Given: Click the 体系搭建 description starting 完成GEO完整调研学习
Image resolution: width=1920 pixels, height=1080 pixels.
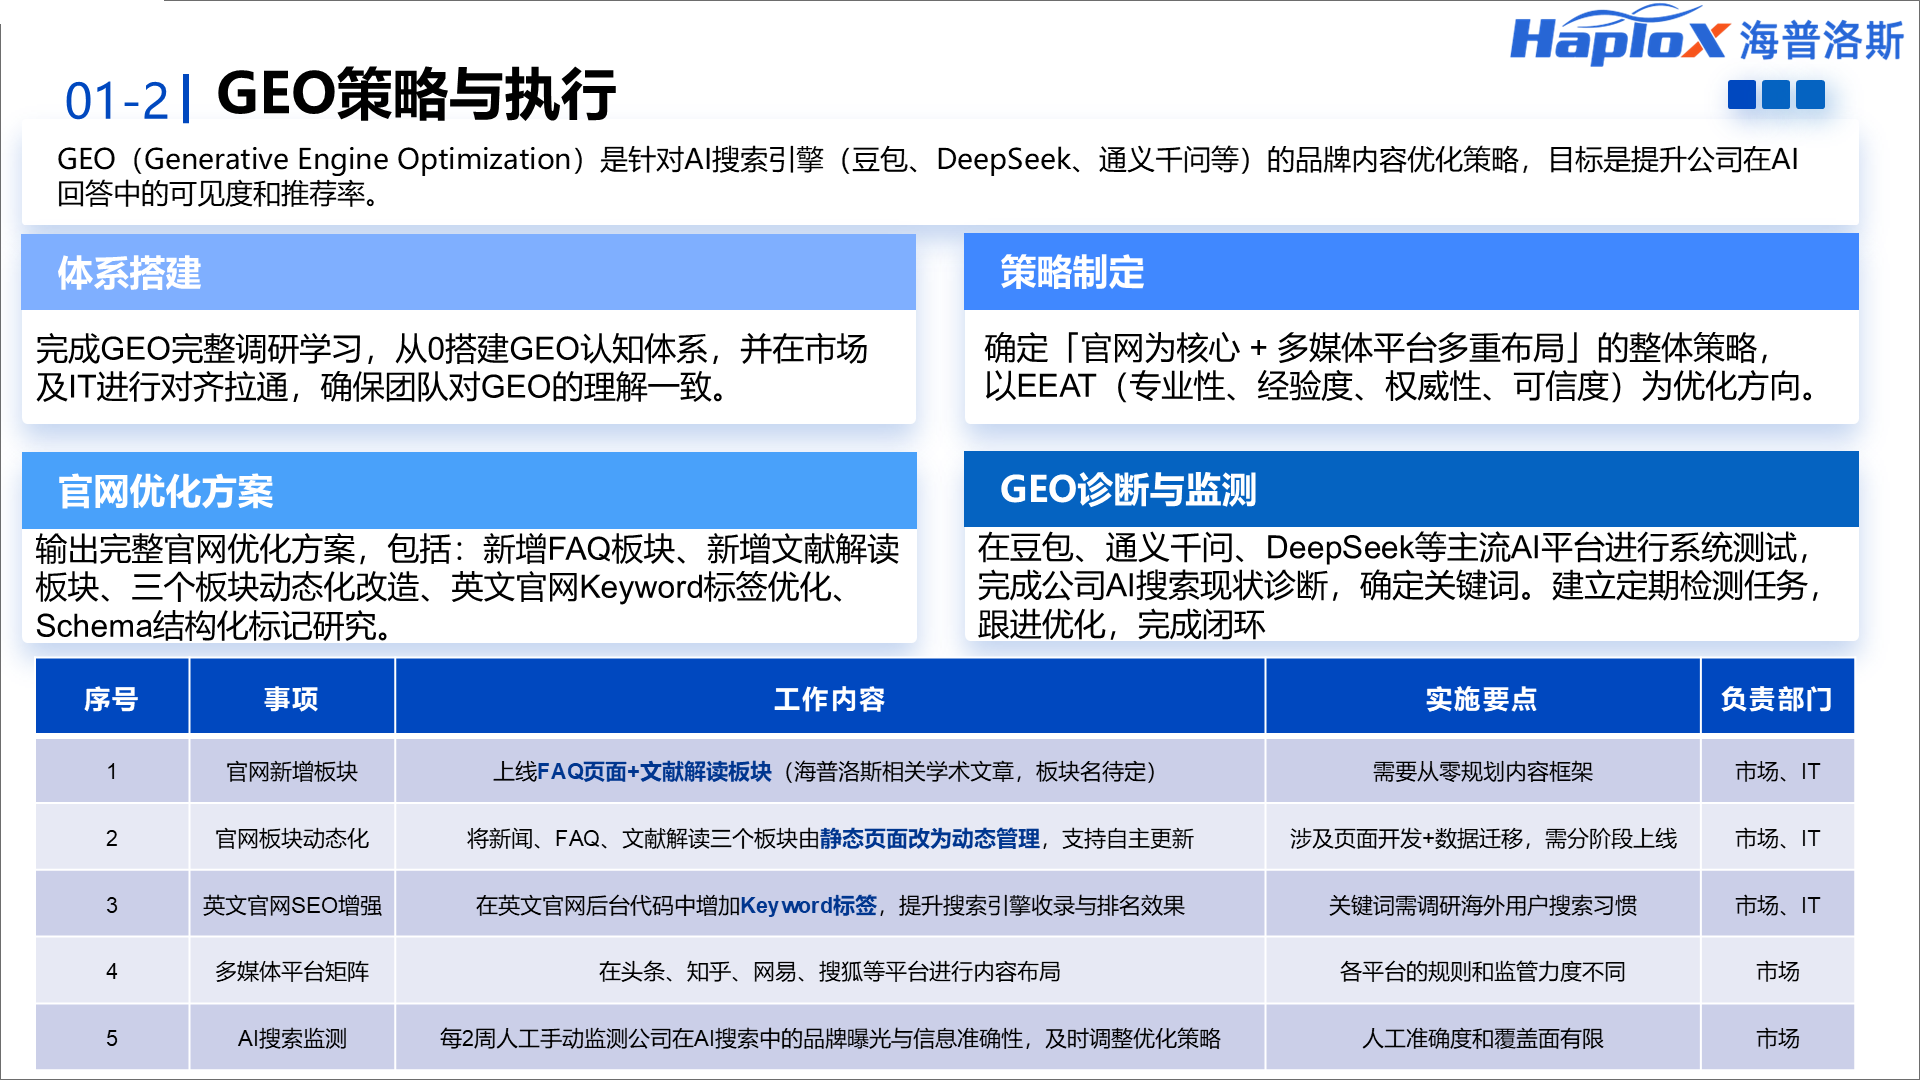Looking at the screenshot, I should pyautogui.click(x=451, y=367).
